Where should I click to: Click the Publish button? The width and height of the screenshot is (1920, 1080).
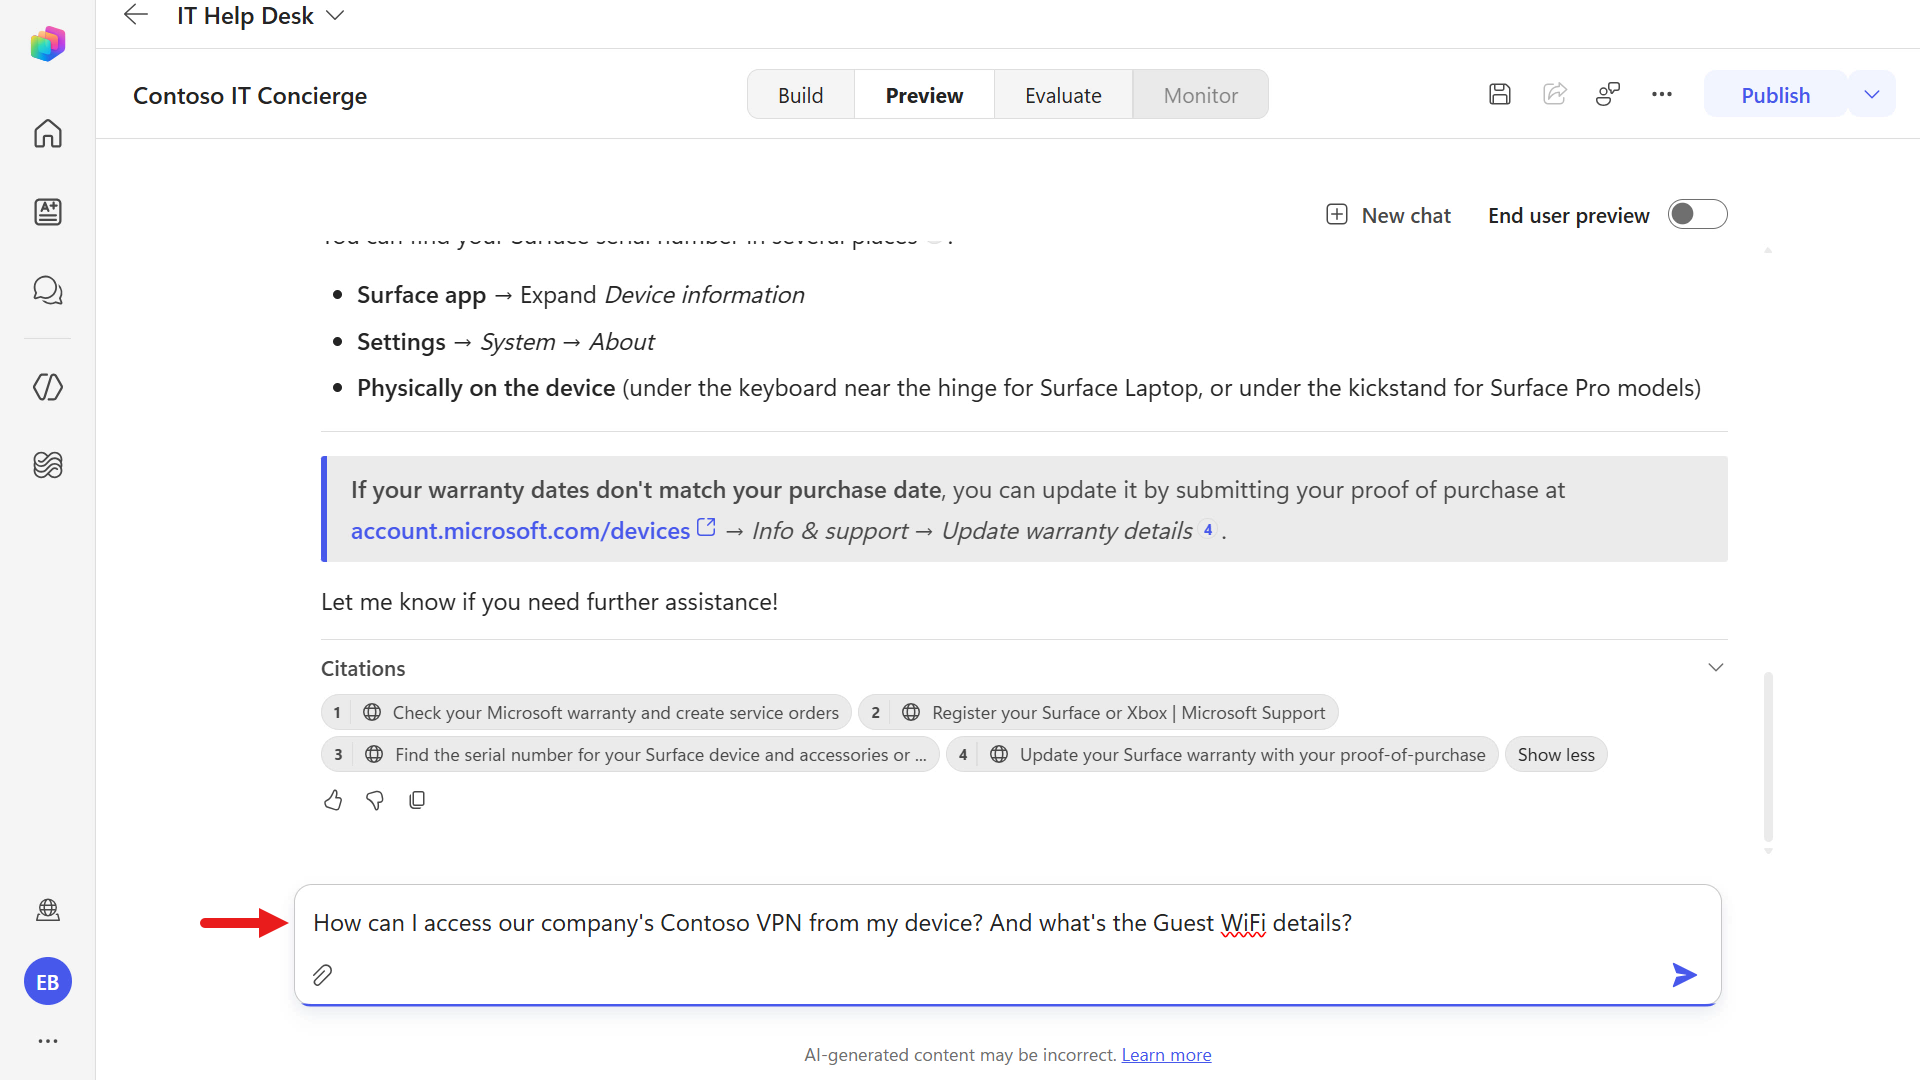coord(1775,95)
